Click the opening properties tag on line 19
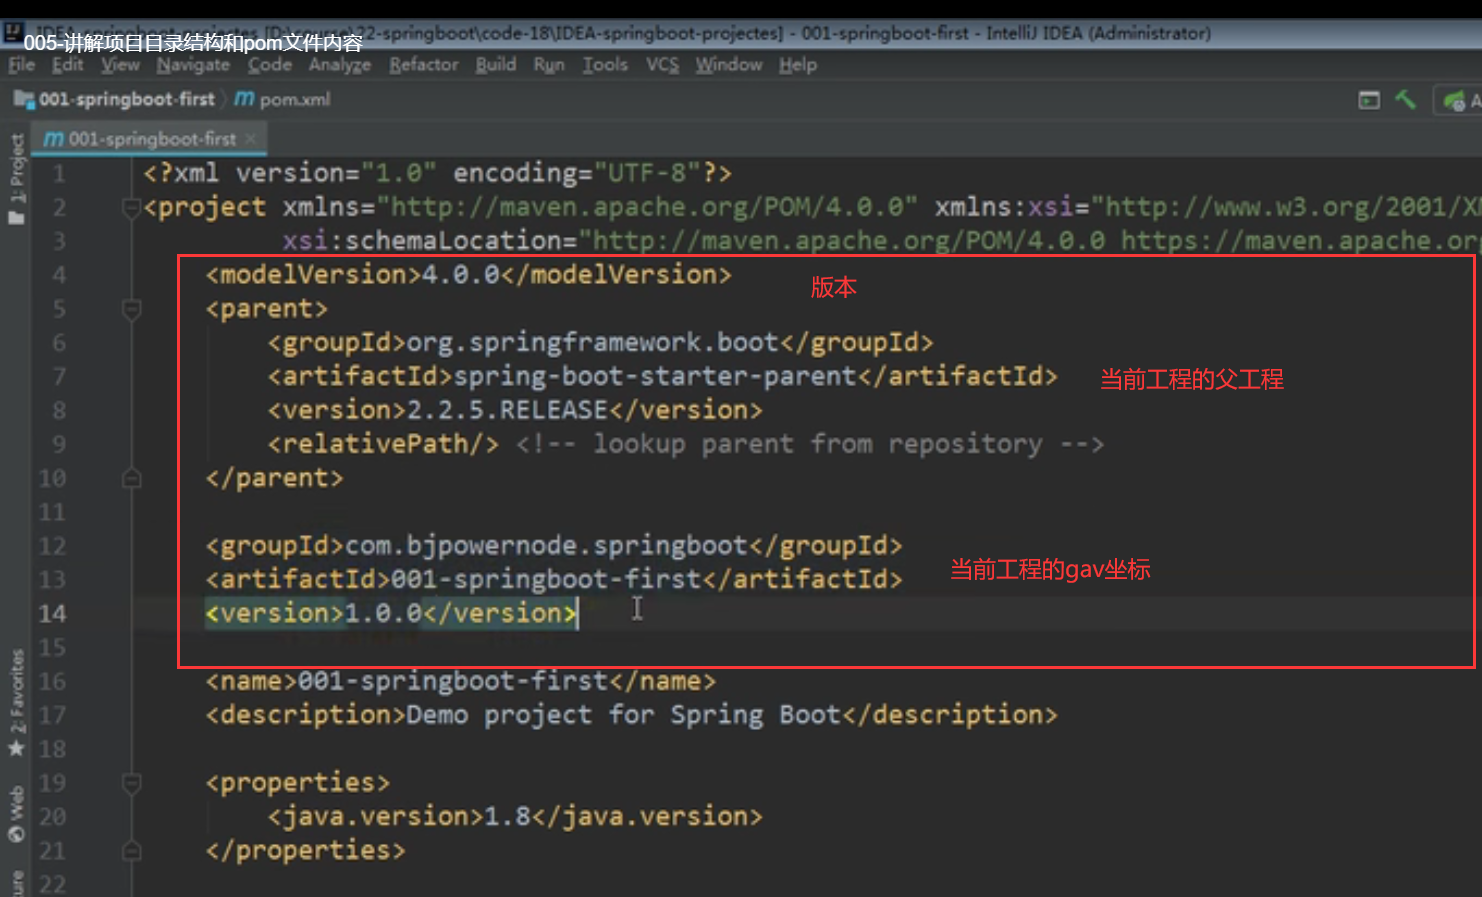This screenshot has width=1482, height=897. [298, 783]
